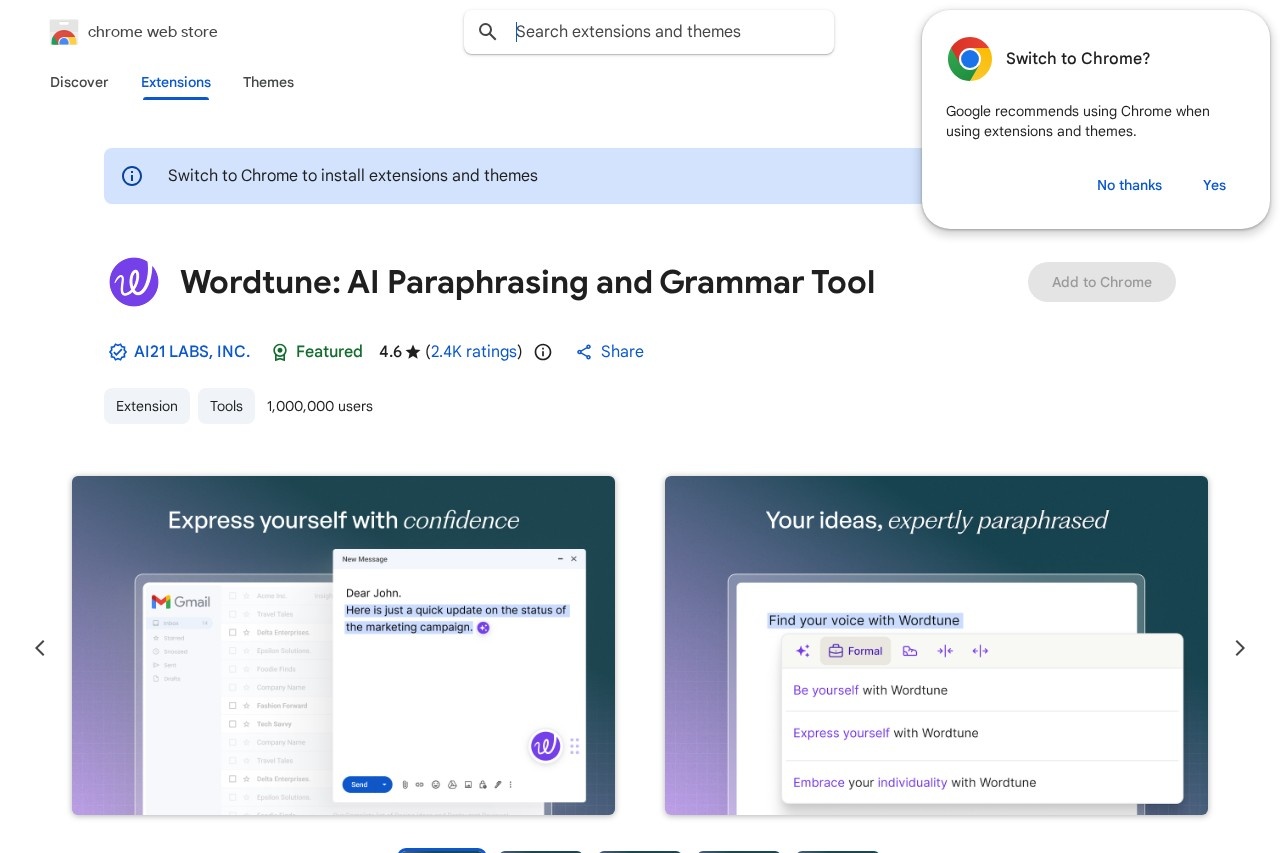
Task: Select the Extensions tab
Action: click(x=176, y=82)
